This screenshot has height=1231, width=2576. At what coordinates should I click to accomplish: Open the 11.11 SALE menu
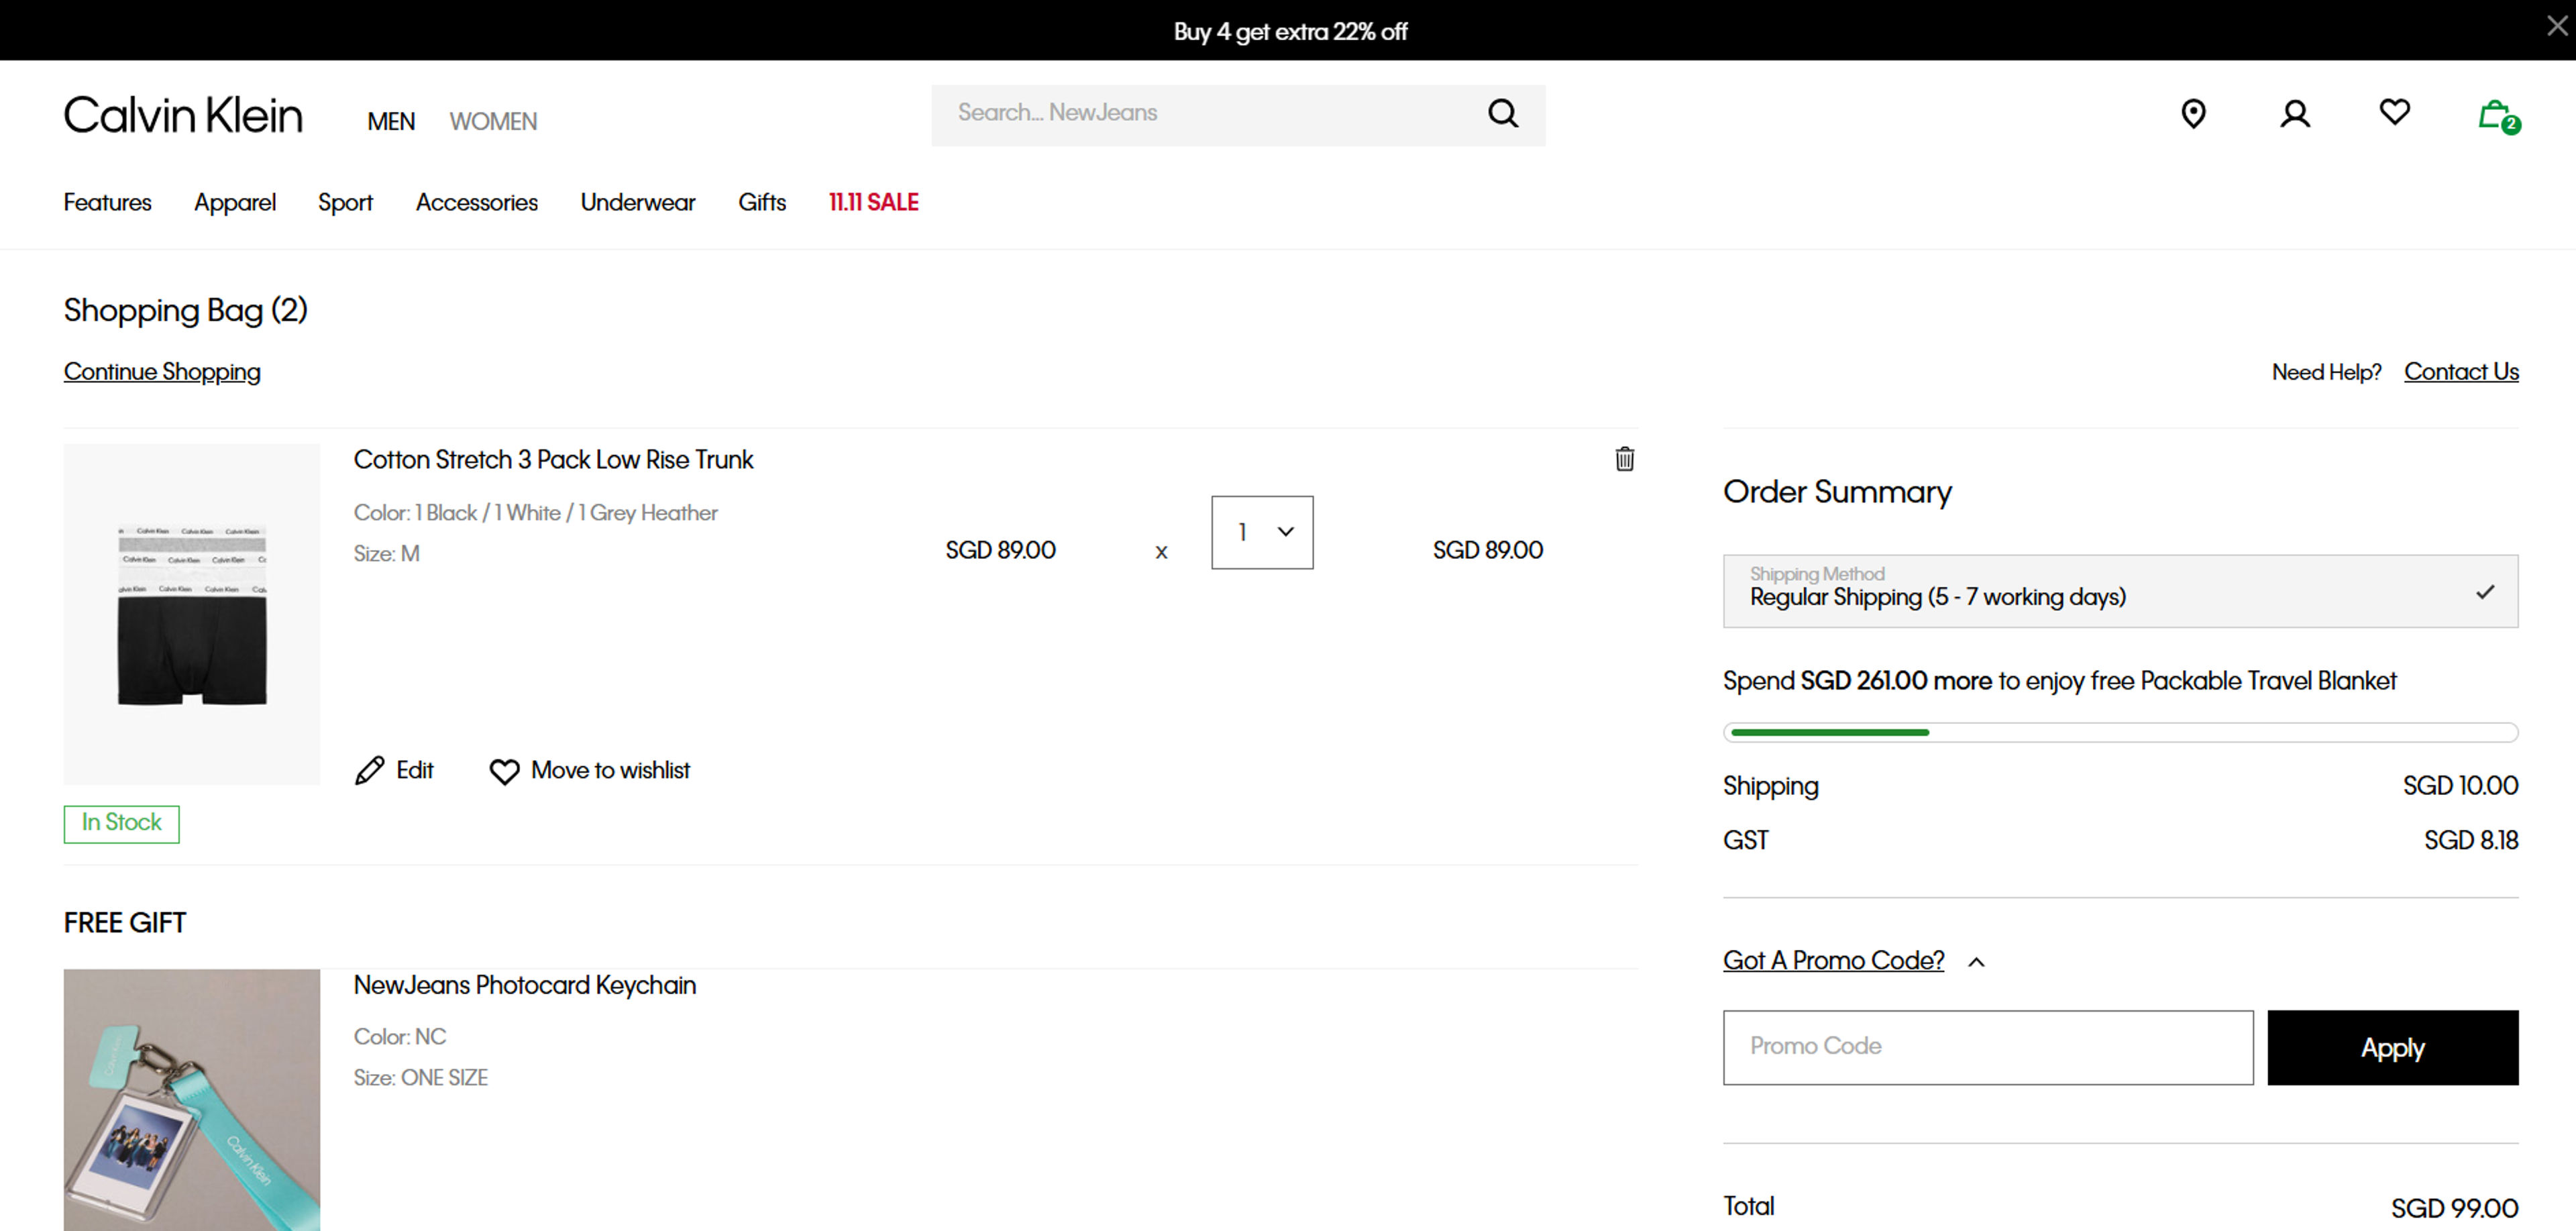pyautogui.click(x=874, y=202)
